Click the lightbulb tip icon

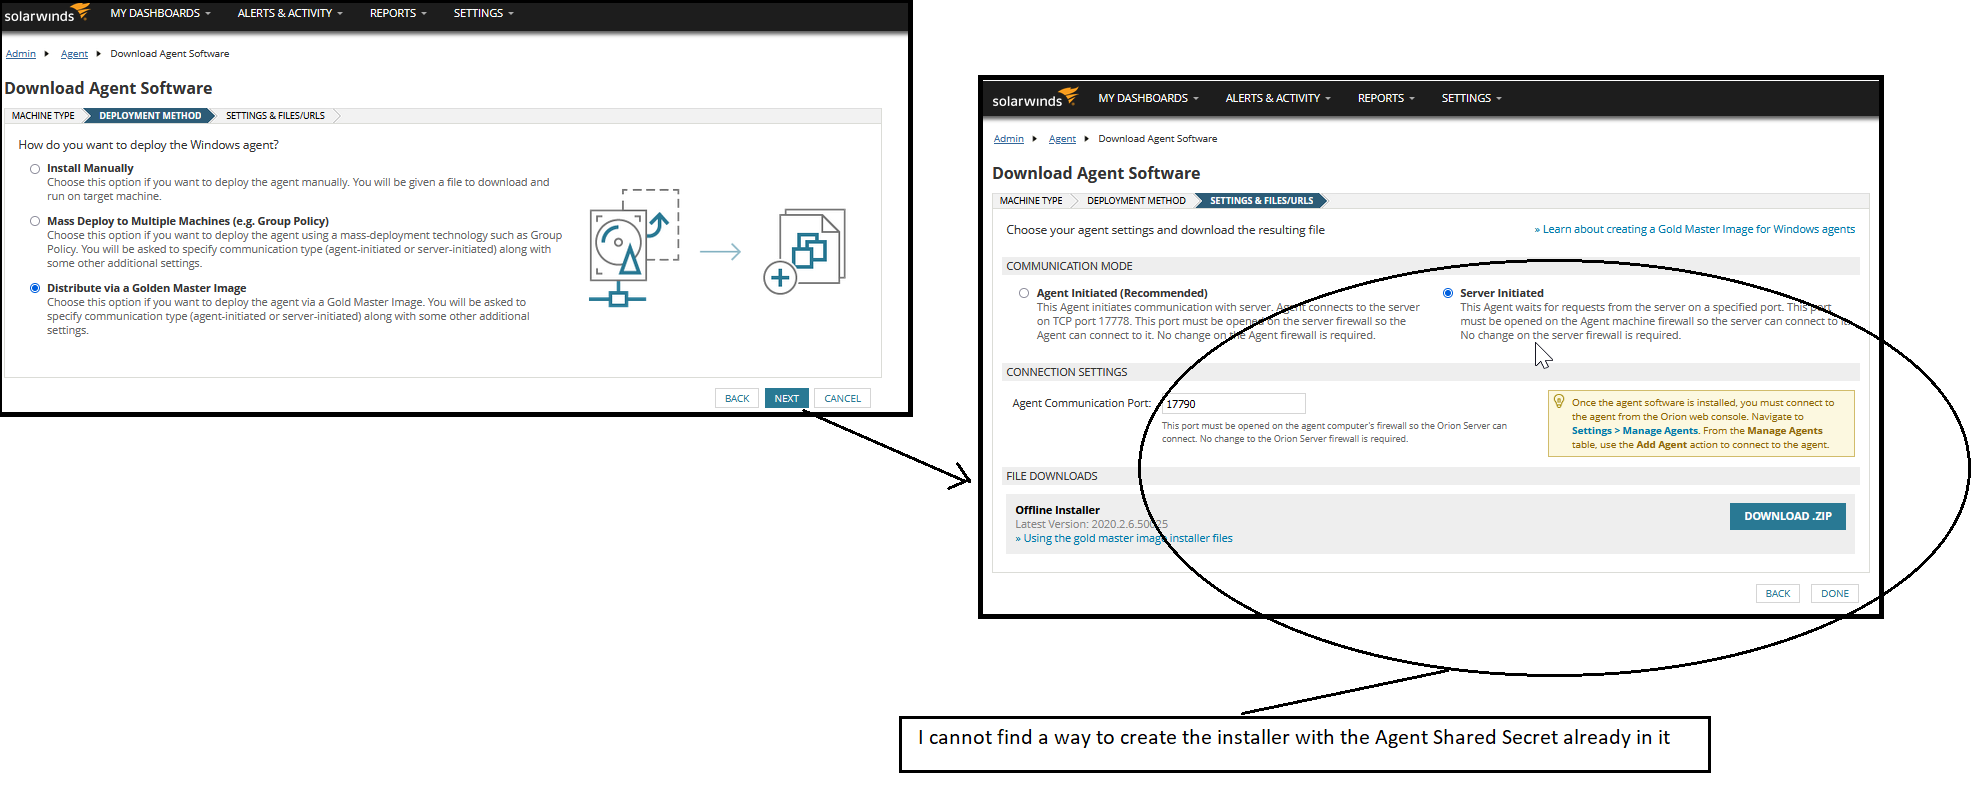pyautogui.click(x=1558, y=401)
